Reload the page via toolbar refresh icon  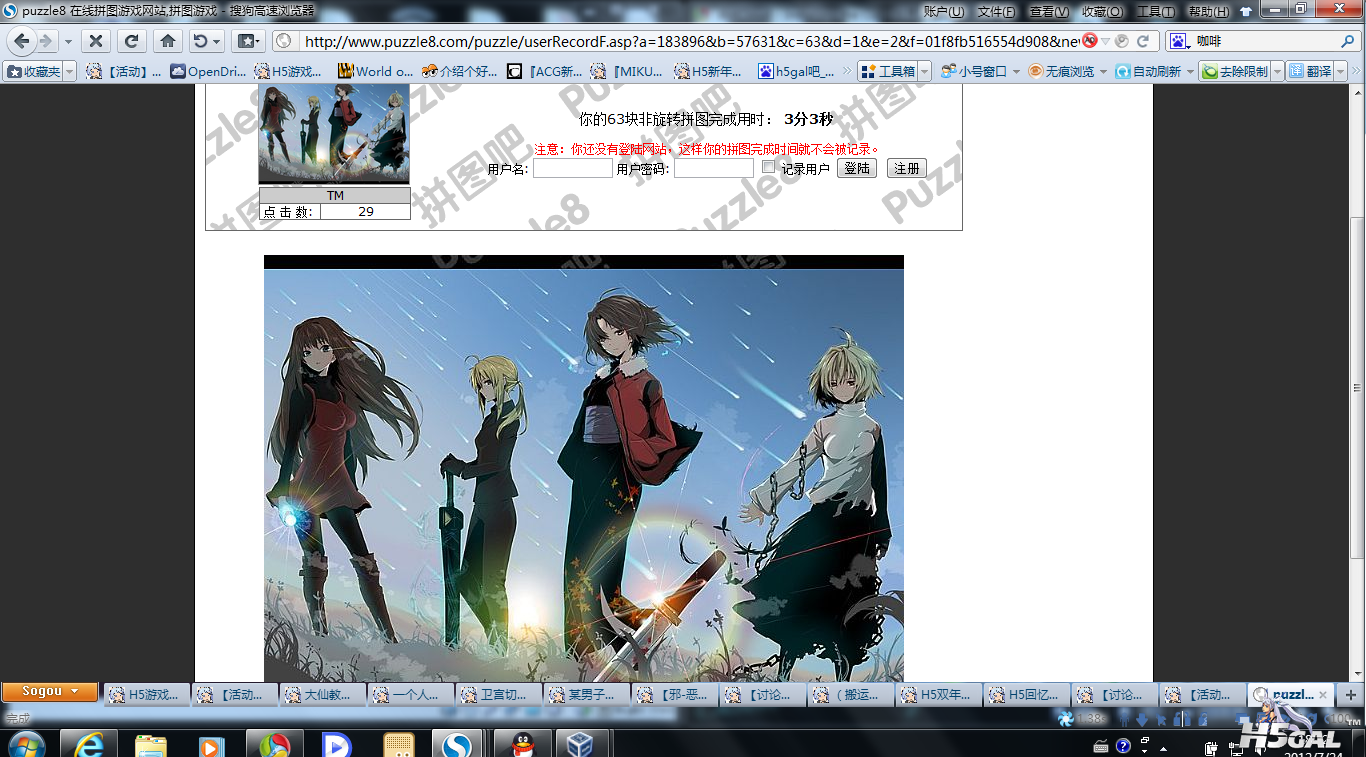[131, 41]
